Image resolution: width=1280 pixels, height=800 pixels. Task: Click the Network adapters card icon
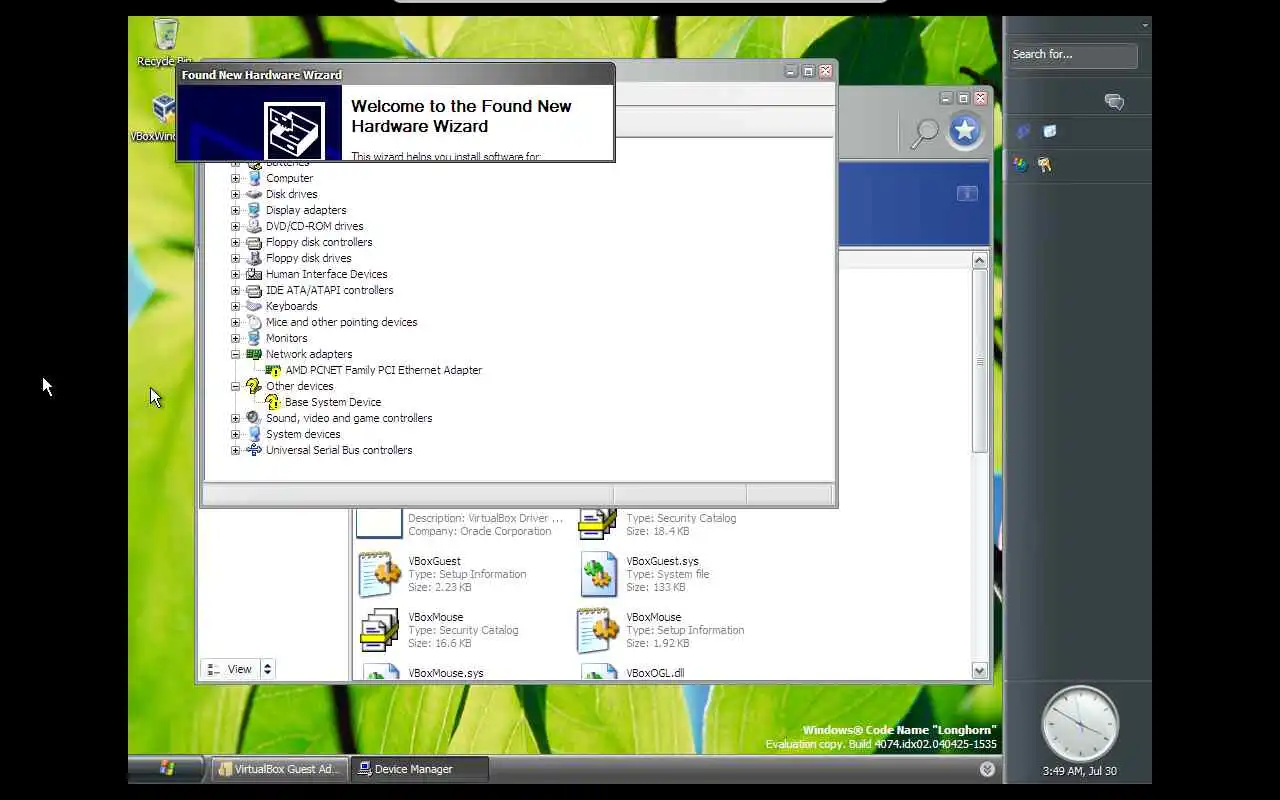254,354
